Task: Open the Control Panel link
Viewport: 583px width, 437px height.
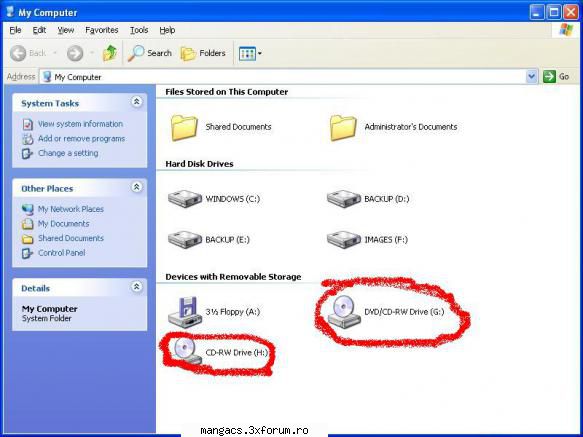Action: point(61,253)
